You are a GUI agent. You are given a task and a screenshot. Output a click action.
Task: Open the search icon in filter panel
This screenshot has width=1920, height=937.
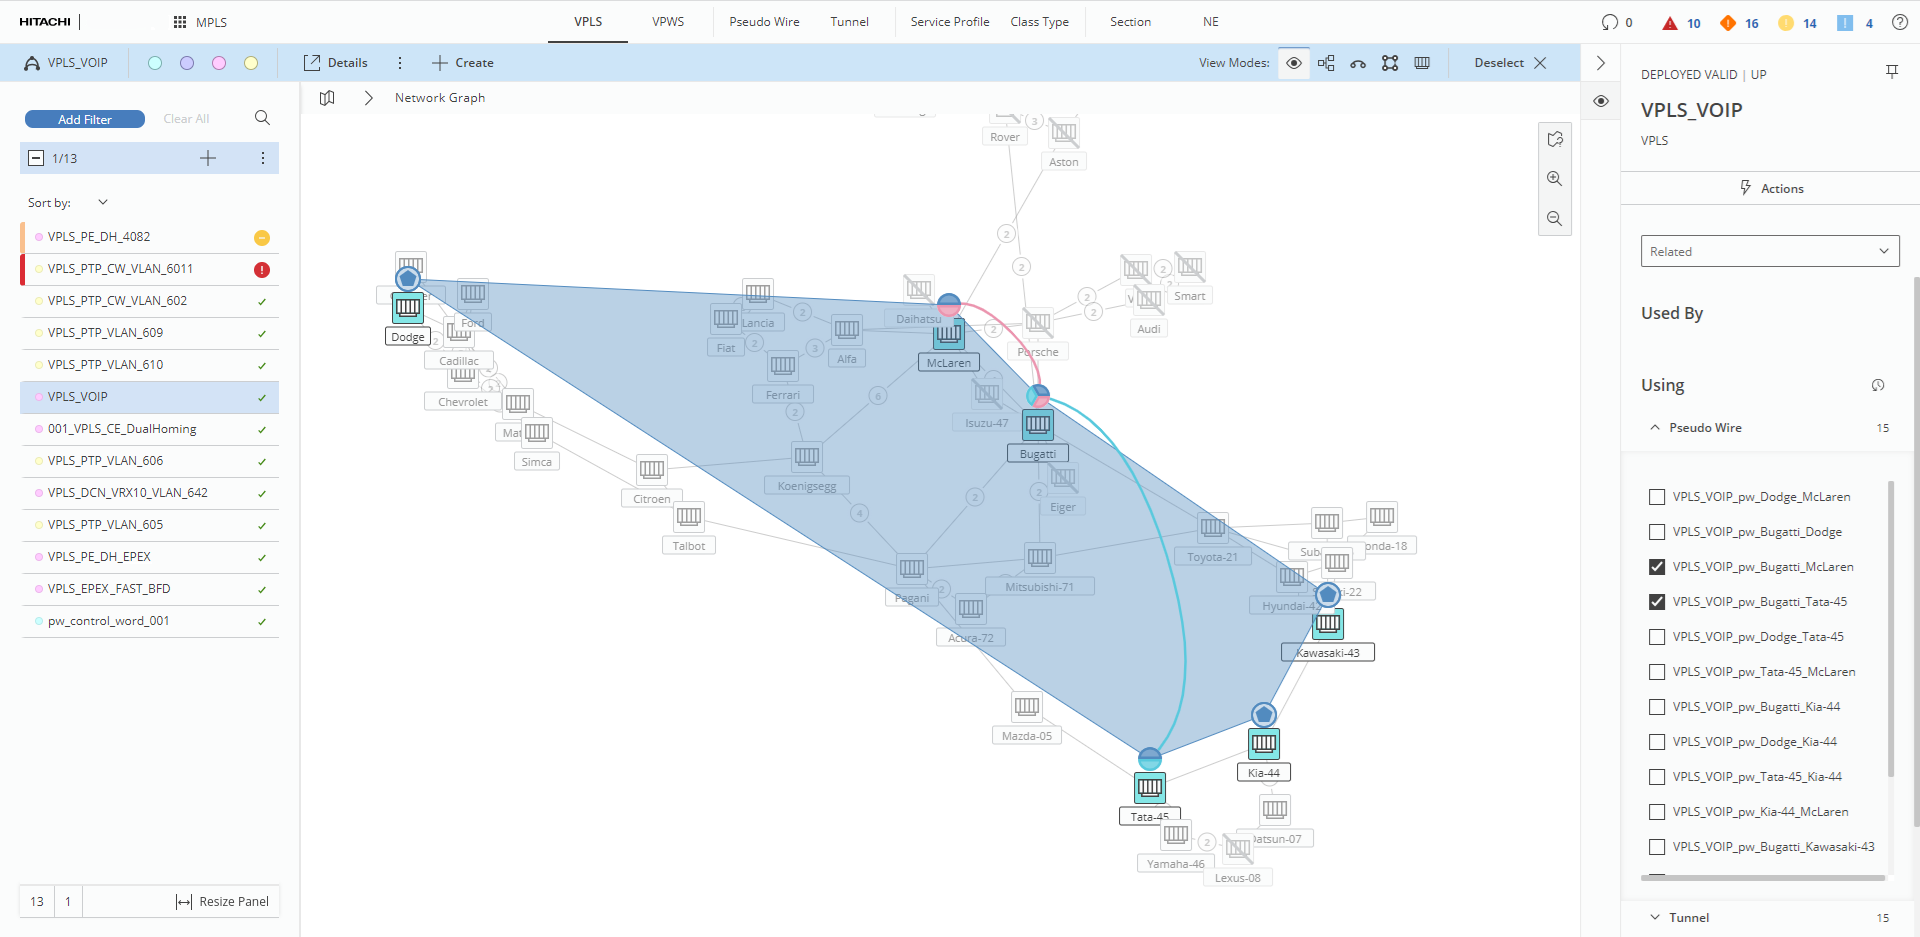click(x=262, y=118)
